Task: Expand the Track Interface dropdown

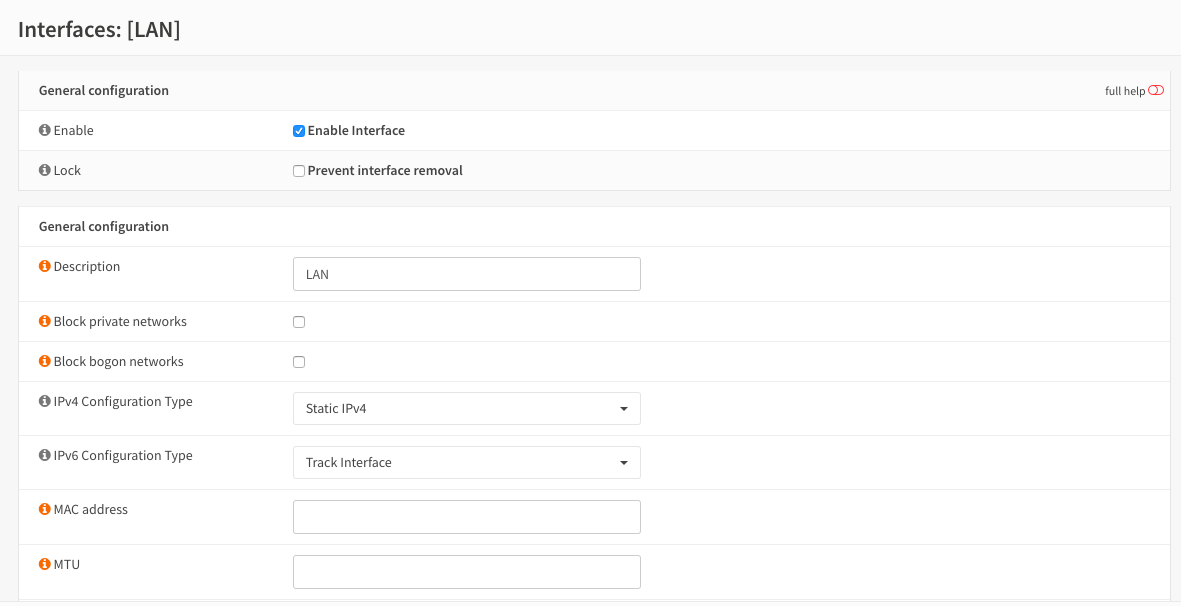Action: 466,463
